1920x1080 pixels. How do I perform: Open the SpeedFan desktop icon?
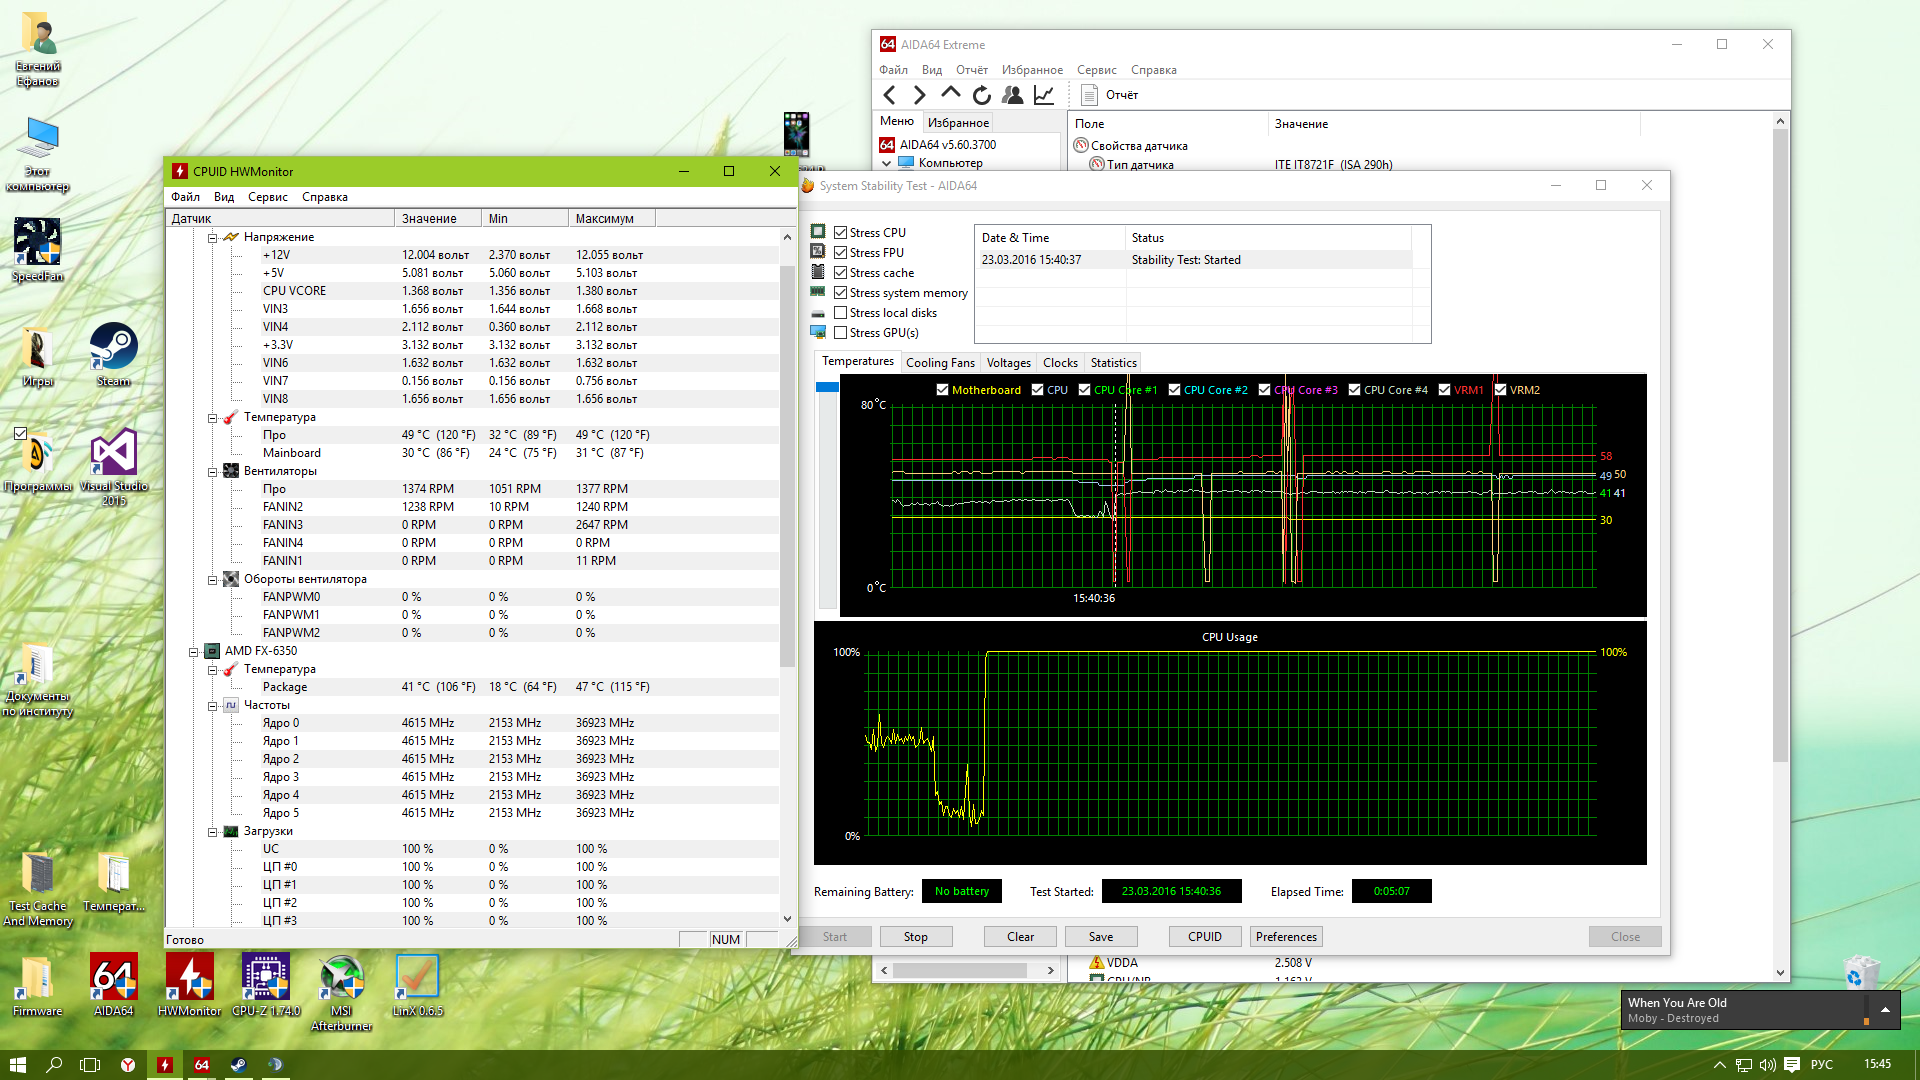pos(37,243)
